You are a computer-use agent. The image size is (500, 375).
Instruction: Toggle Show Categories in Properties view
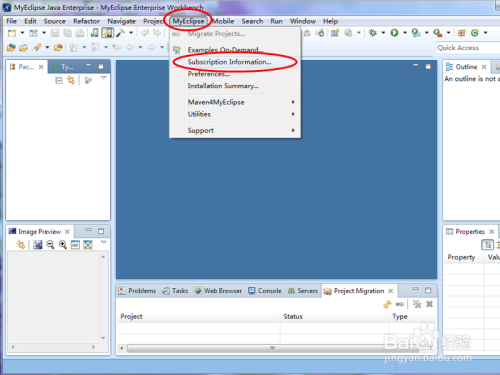(x=487, y=245)
